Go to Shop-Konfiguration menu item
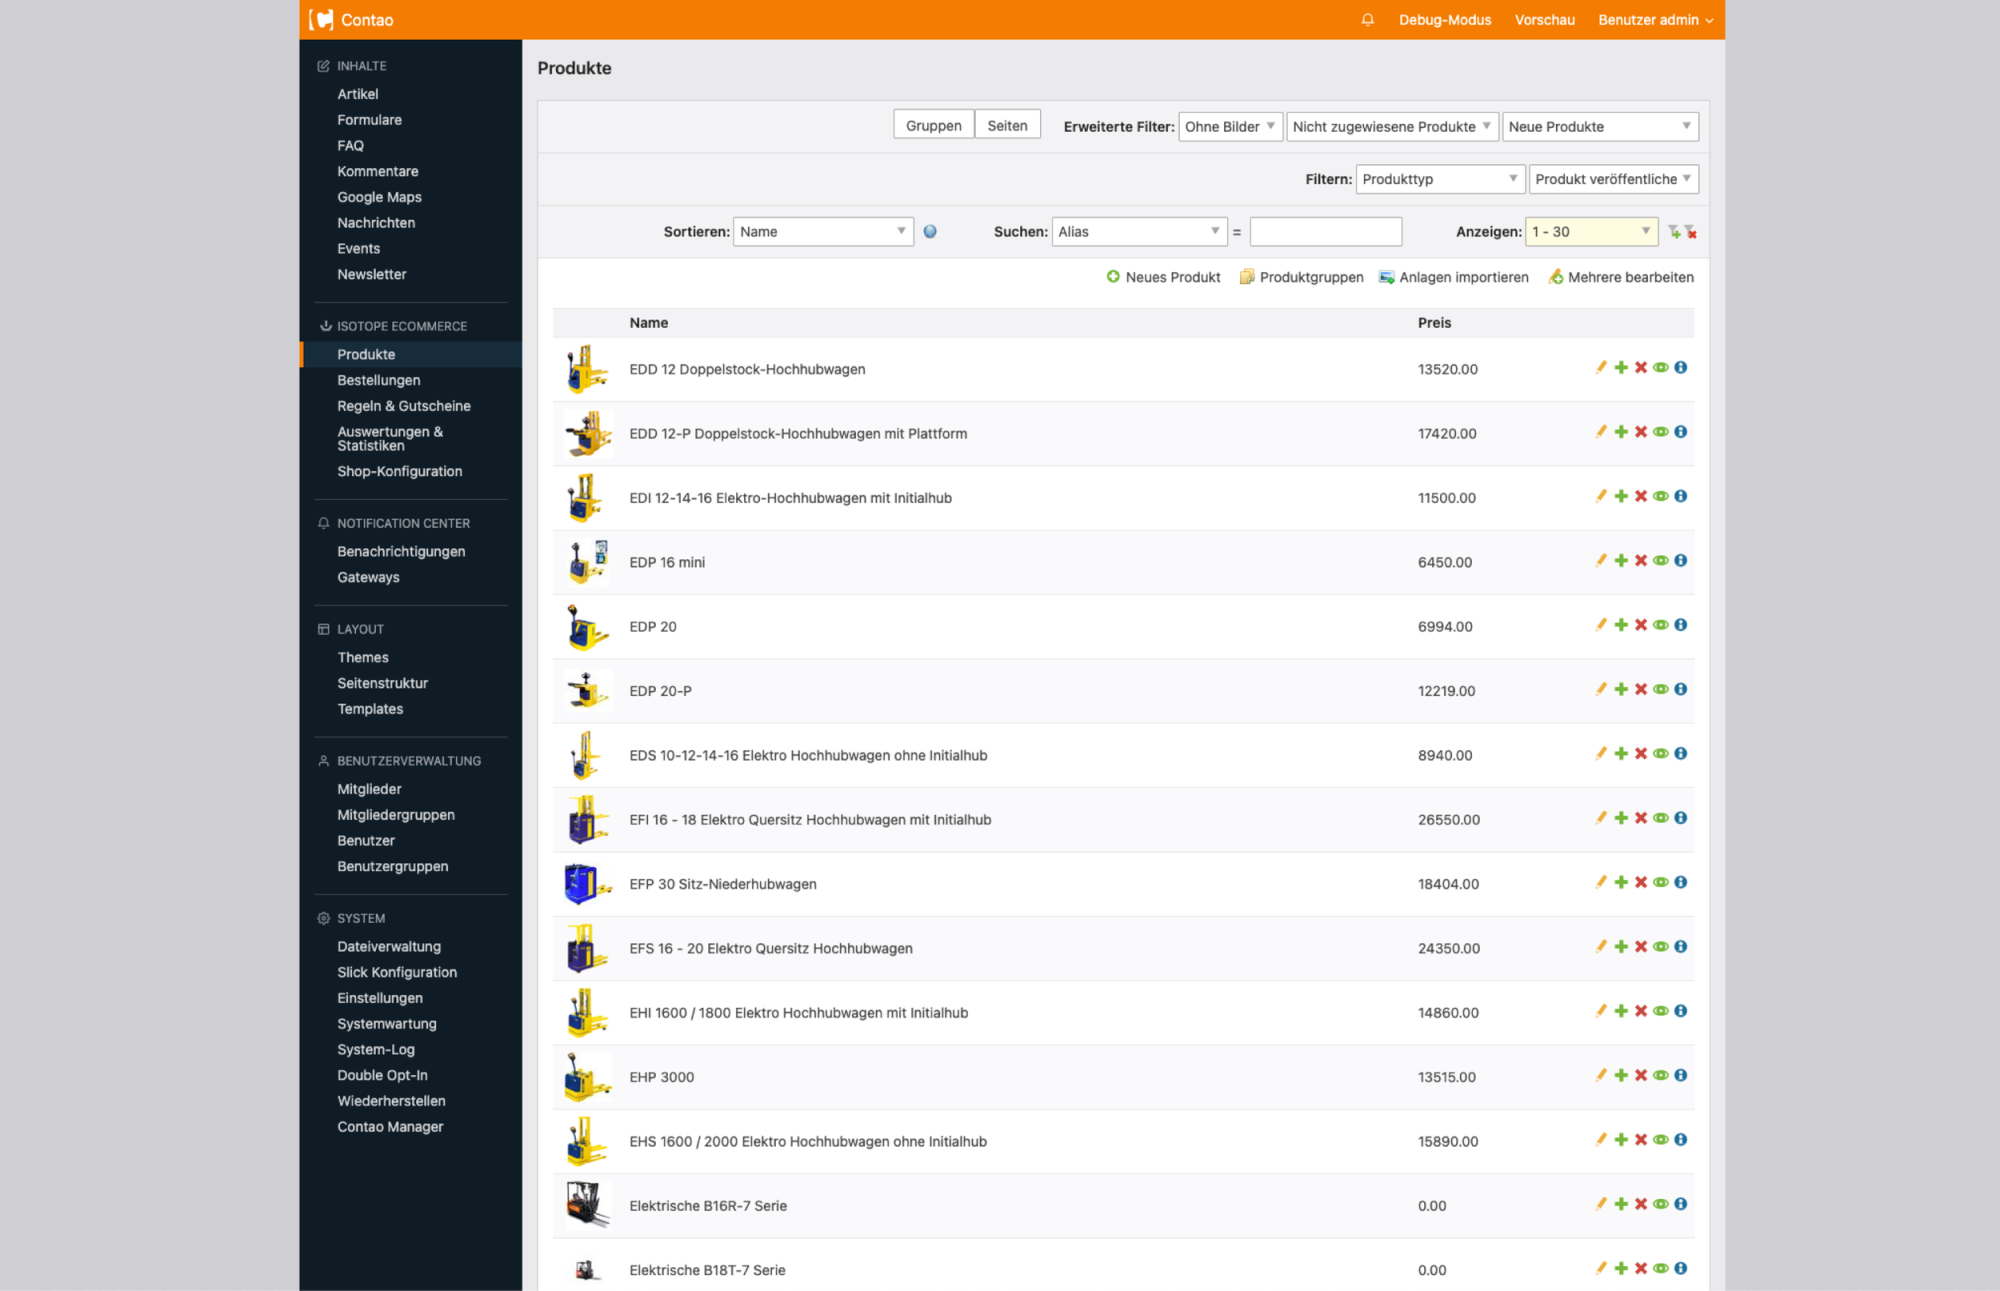Screen dimensions: 2000x1291 click(399, 471)
